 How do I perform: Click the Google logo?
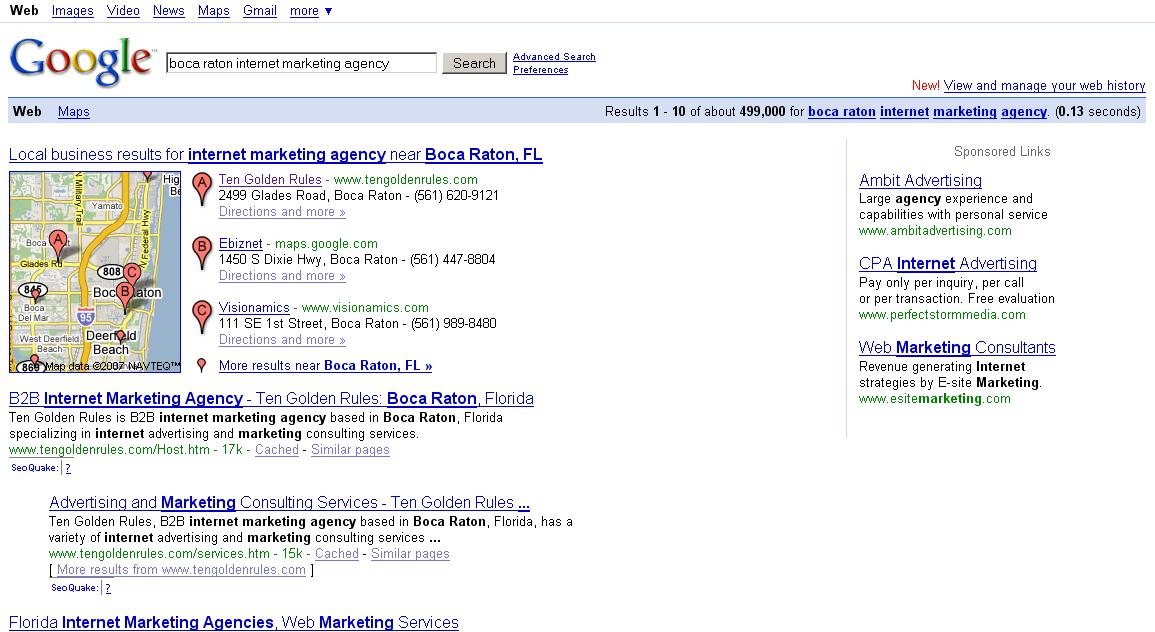coord(82,62)
